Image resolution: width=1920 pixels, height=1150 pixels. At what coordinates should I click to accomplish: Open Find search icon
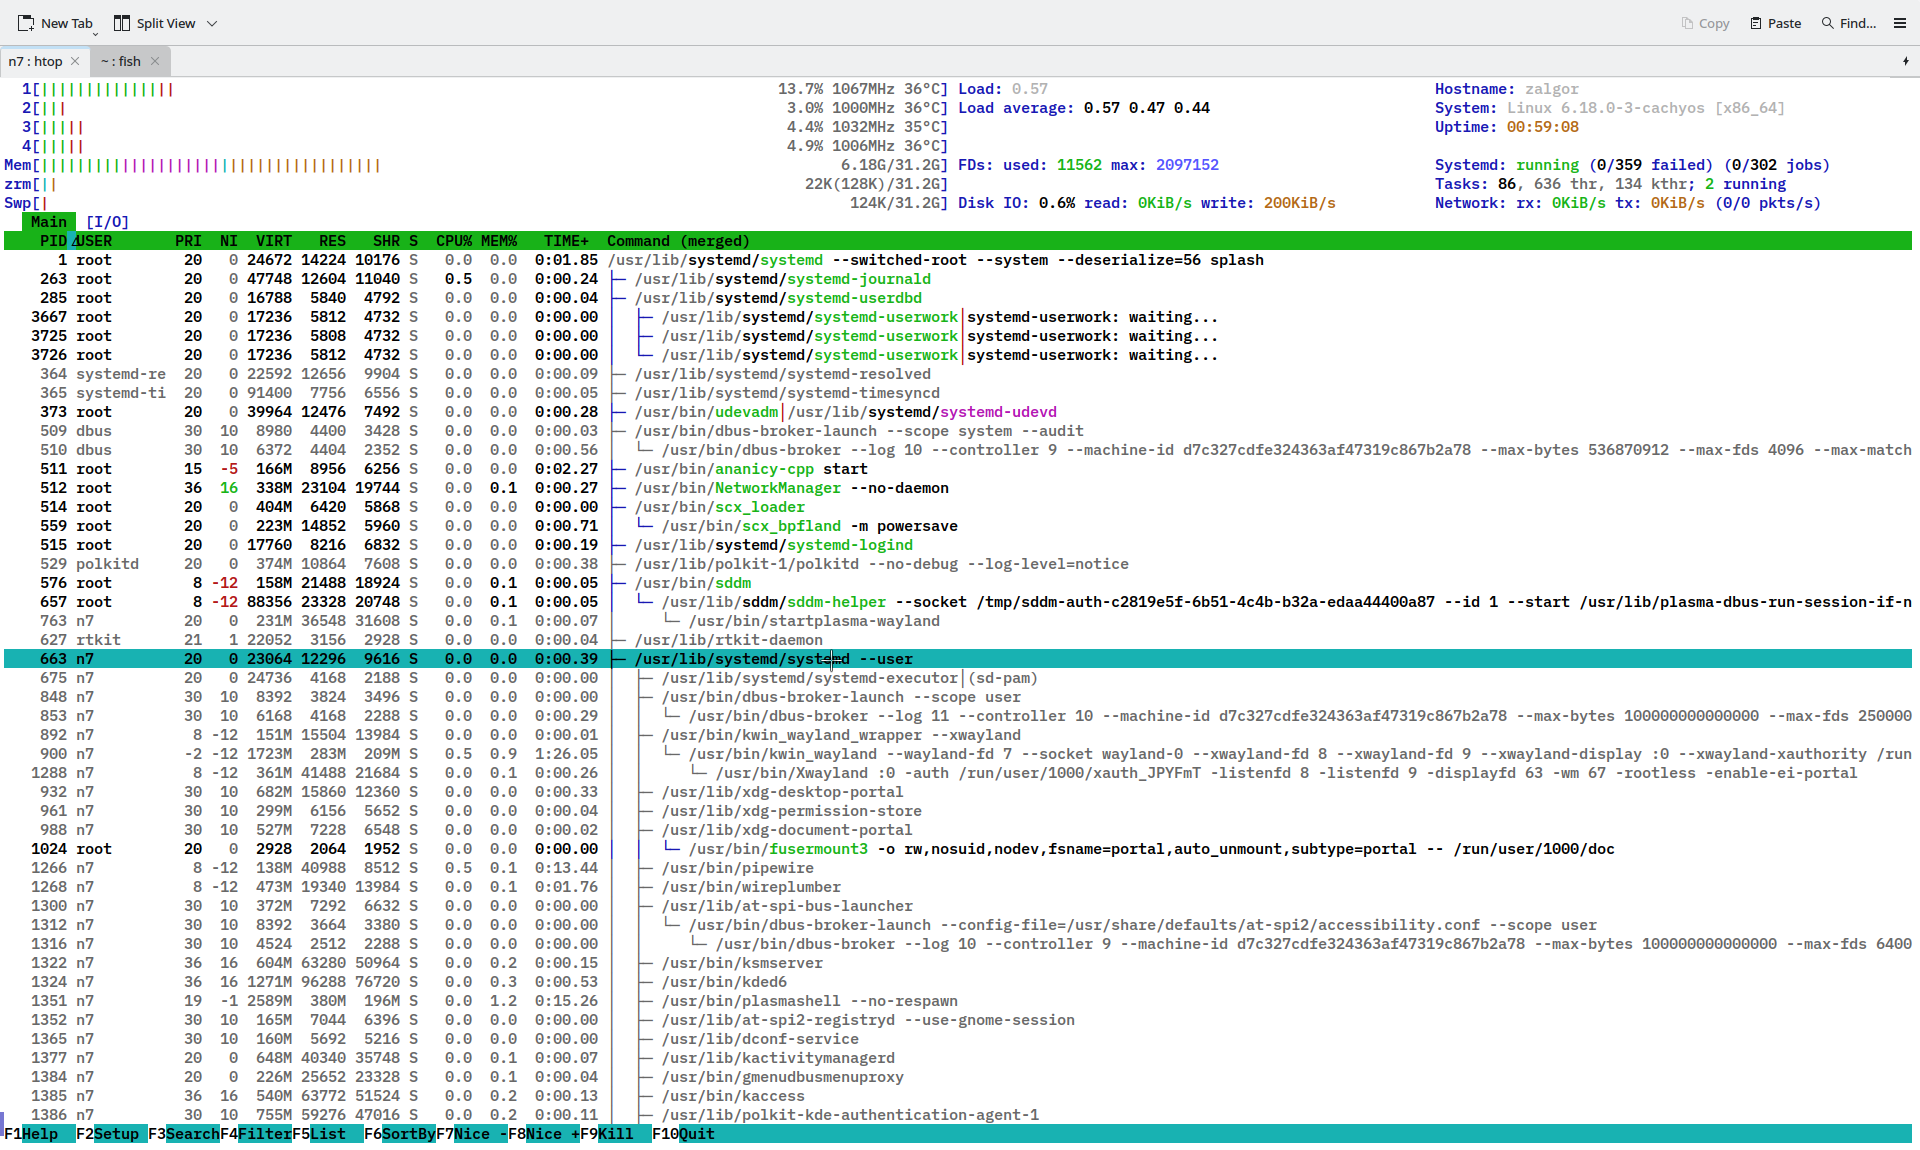(x=1828, y=23)
